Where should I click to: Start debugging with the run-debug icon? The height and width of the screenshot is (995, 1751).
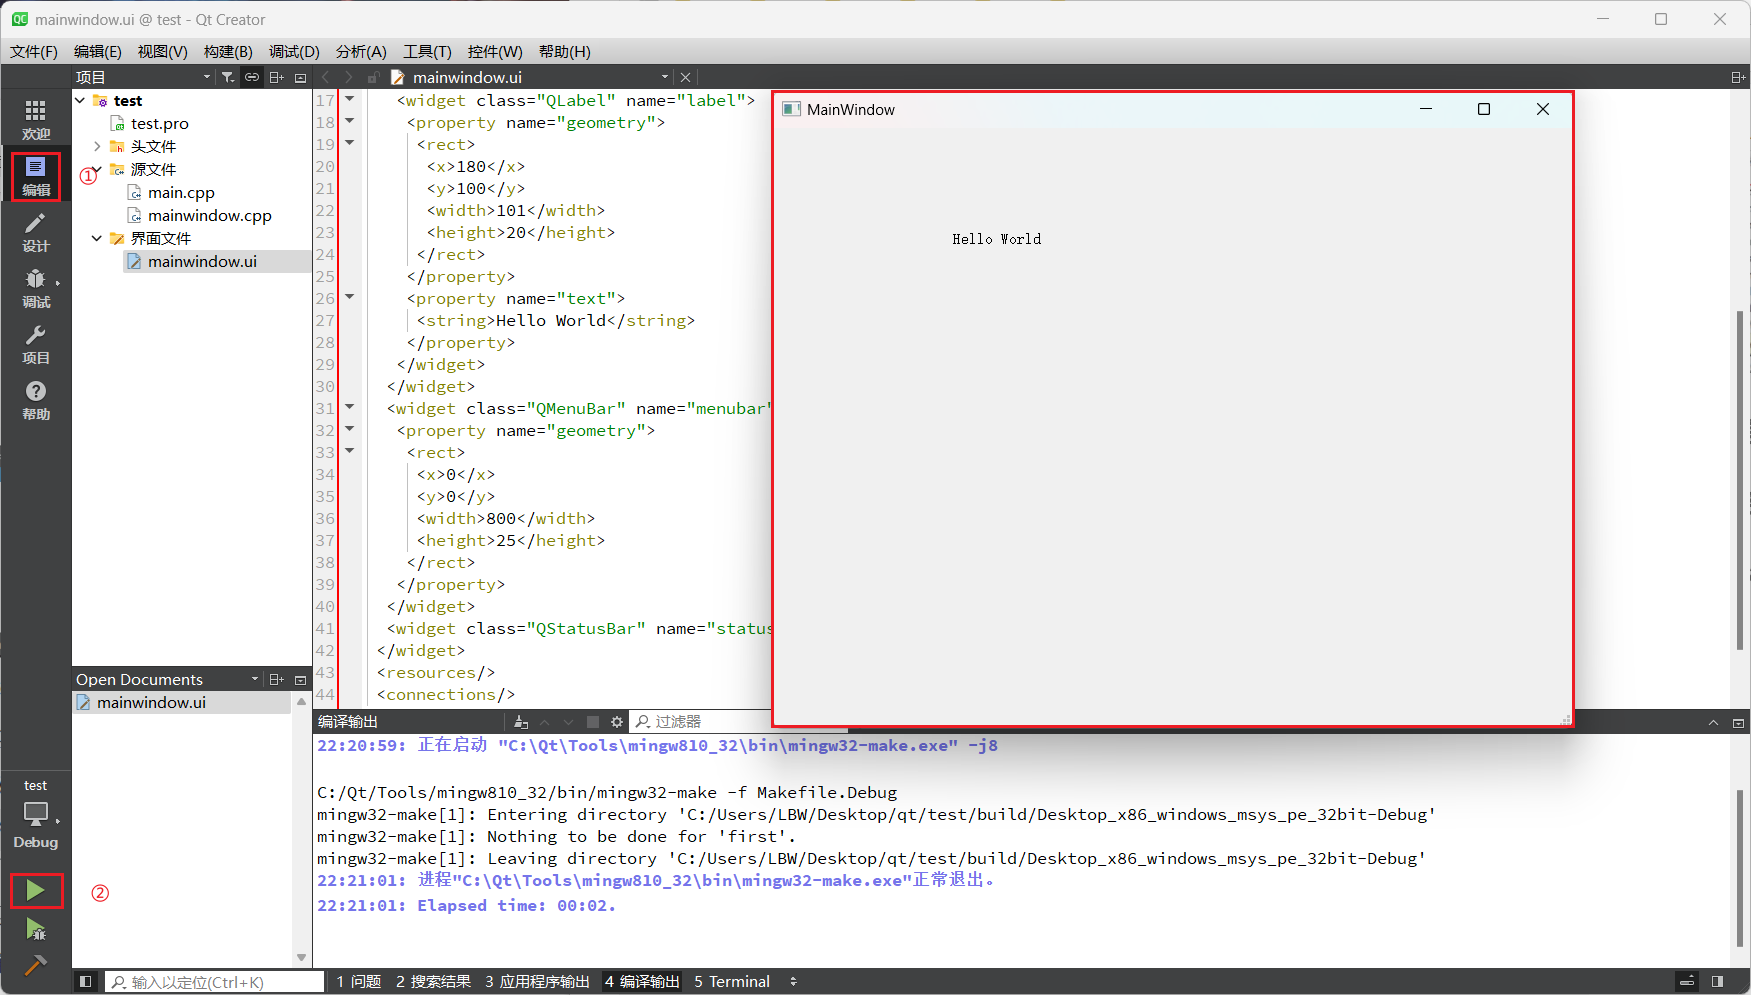pyautogui.click(x=36, y=929)
